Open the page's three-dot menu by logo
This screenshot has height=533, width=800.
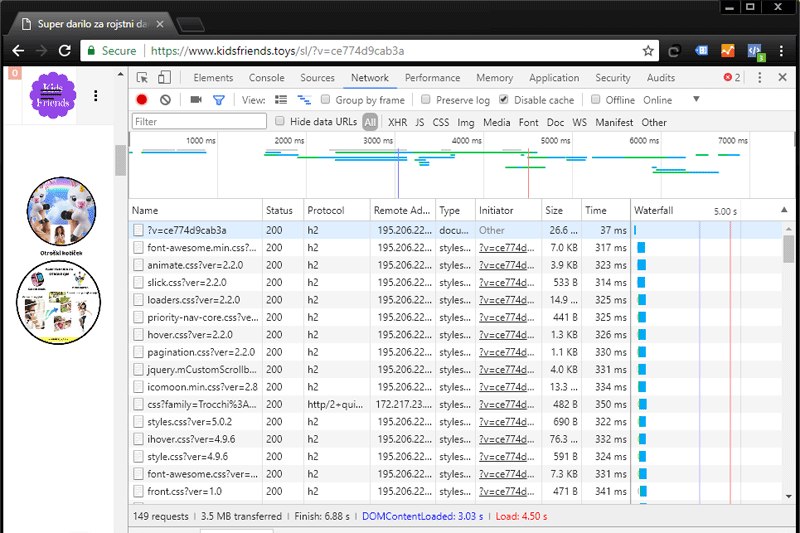[96, 96]
